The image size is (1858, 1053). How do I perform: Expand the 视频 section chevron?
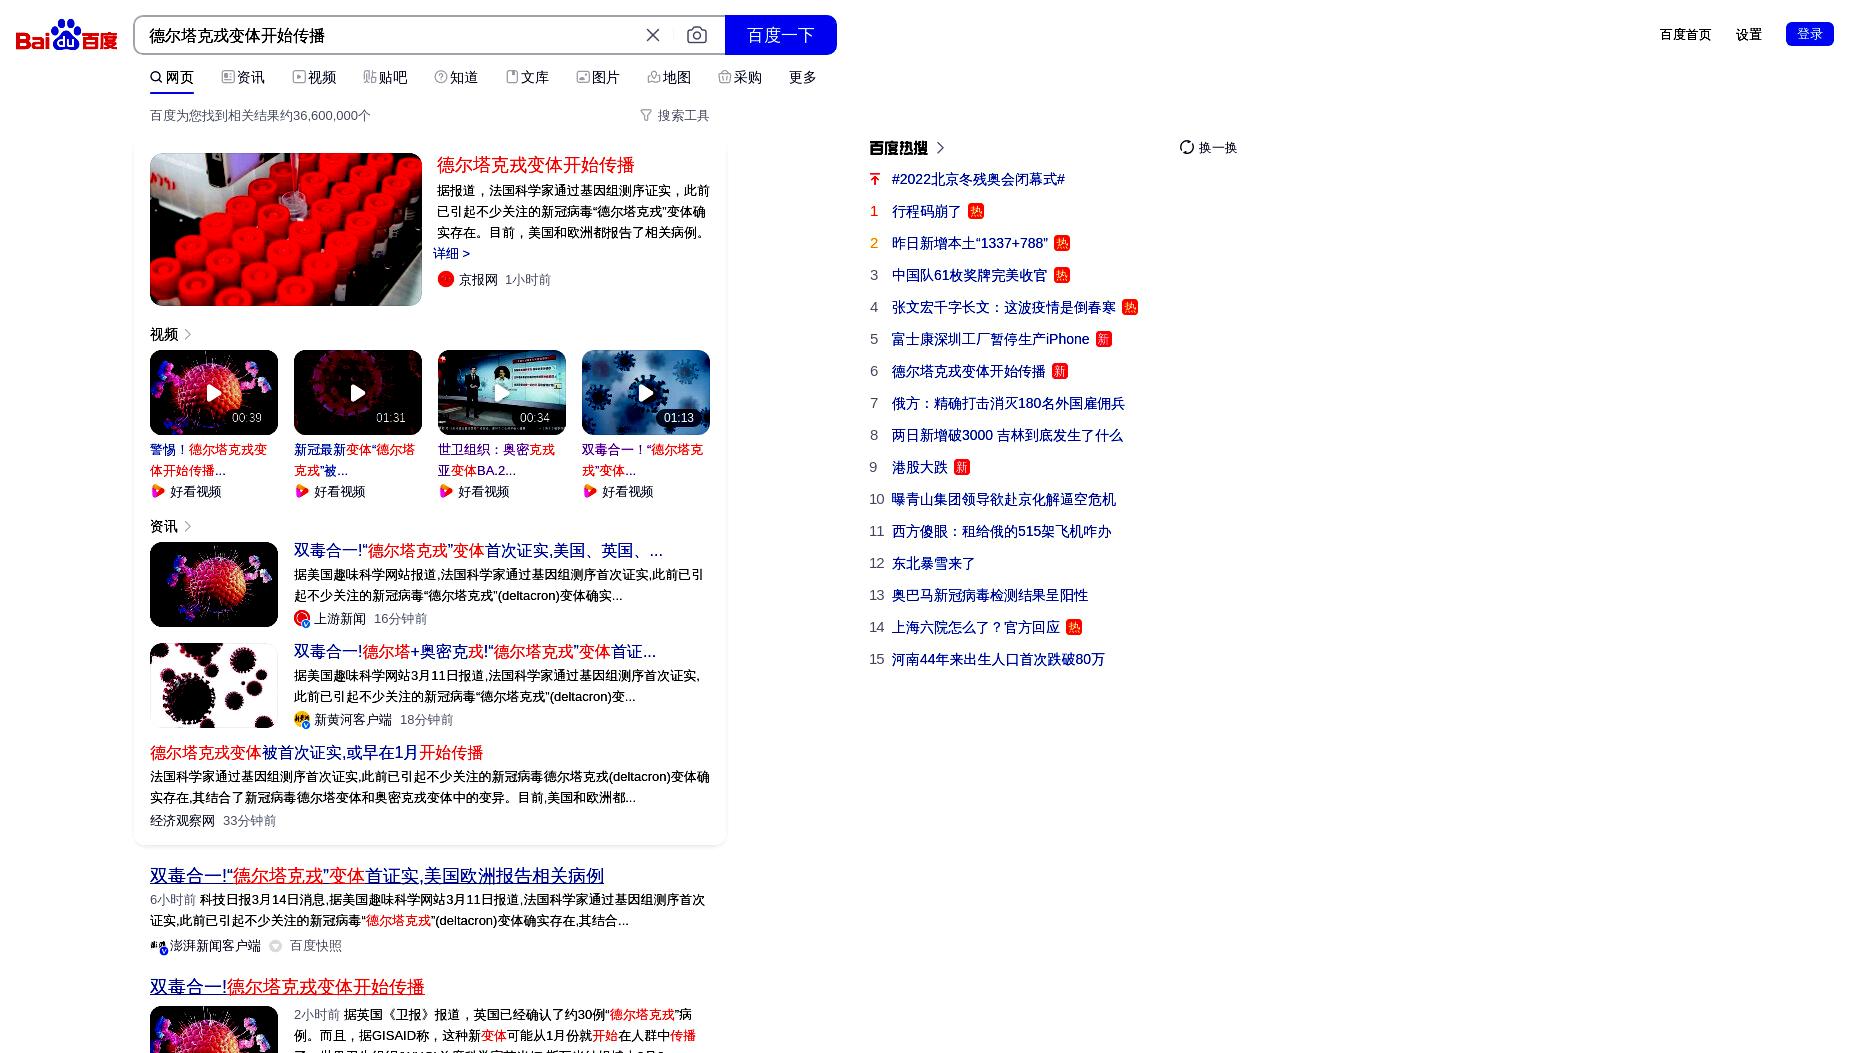pos(187,334)
